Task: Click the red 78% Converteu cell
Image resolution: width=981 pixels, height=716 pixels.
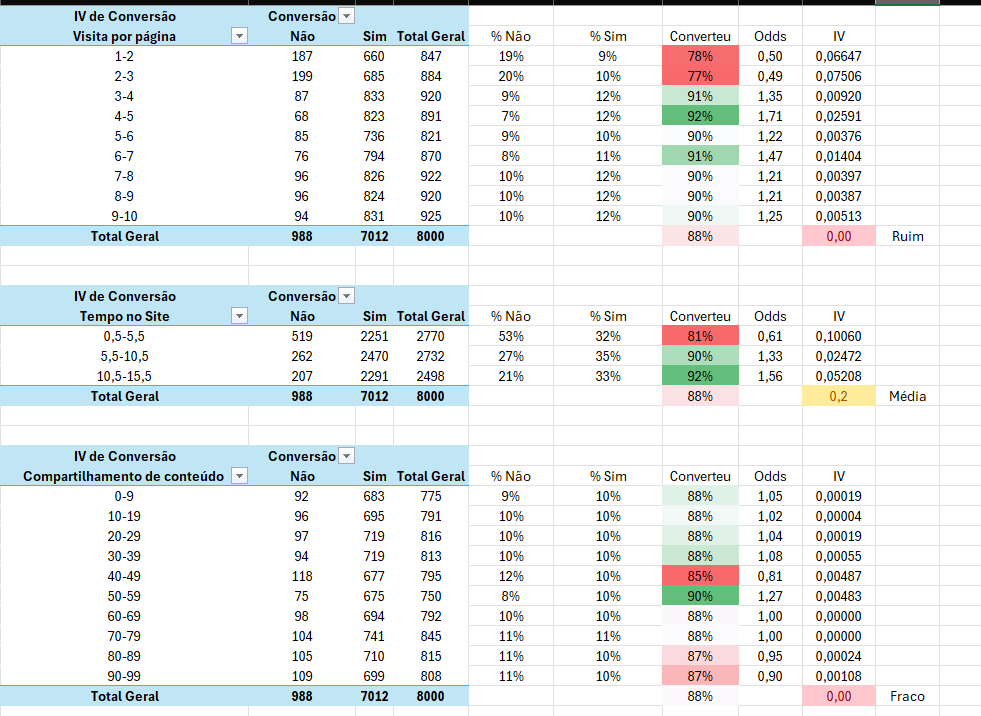Action: click(x=700, y=56)
